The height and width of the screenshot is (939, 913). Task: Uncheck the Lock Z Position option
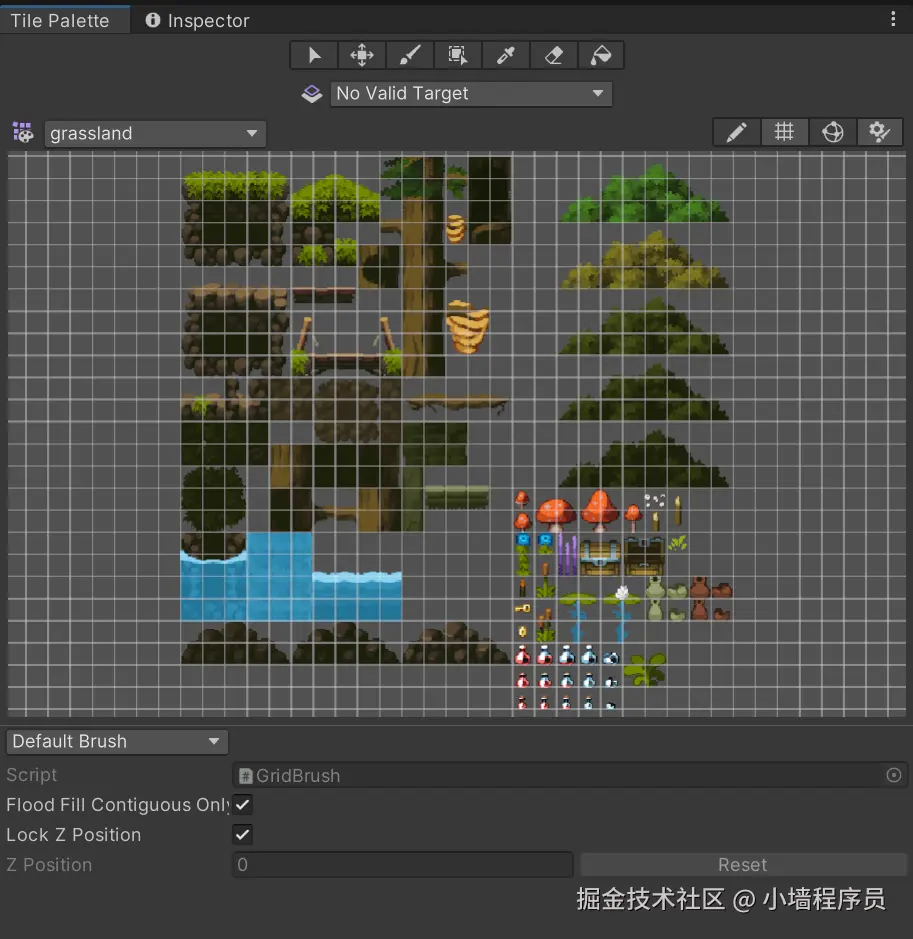click(x=242, y=834)
